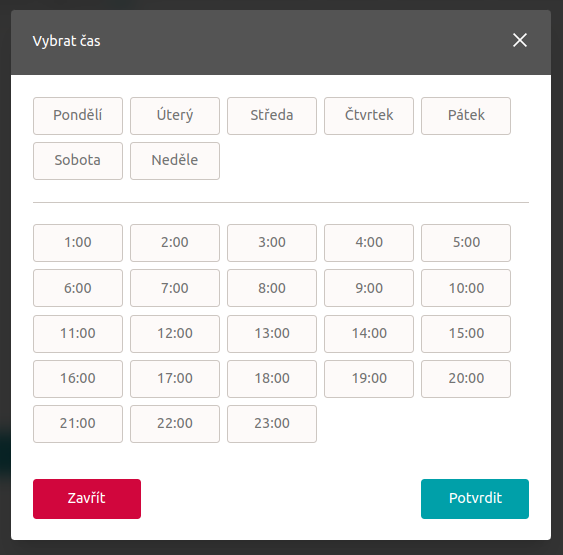Screen dimensions: 563x555
Task: Close the Vybrat čas dialog with X
Action: (x=520, y=40)
